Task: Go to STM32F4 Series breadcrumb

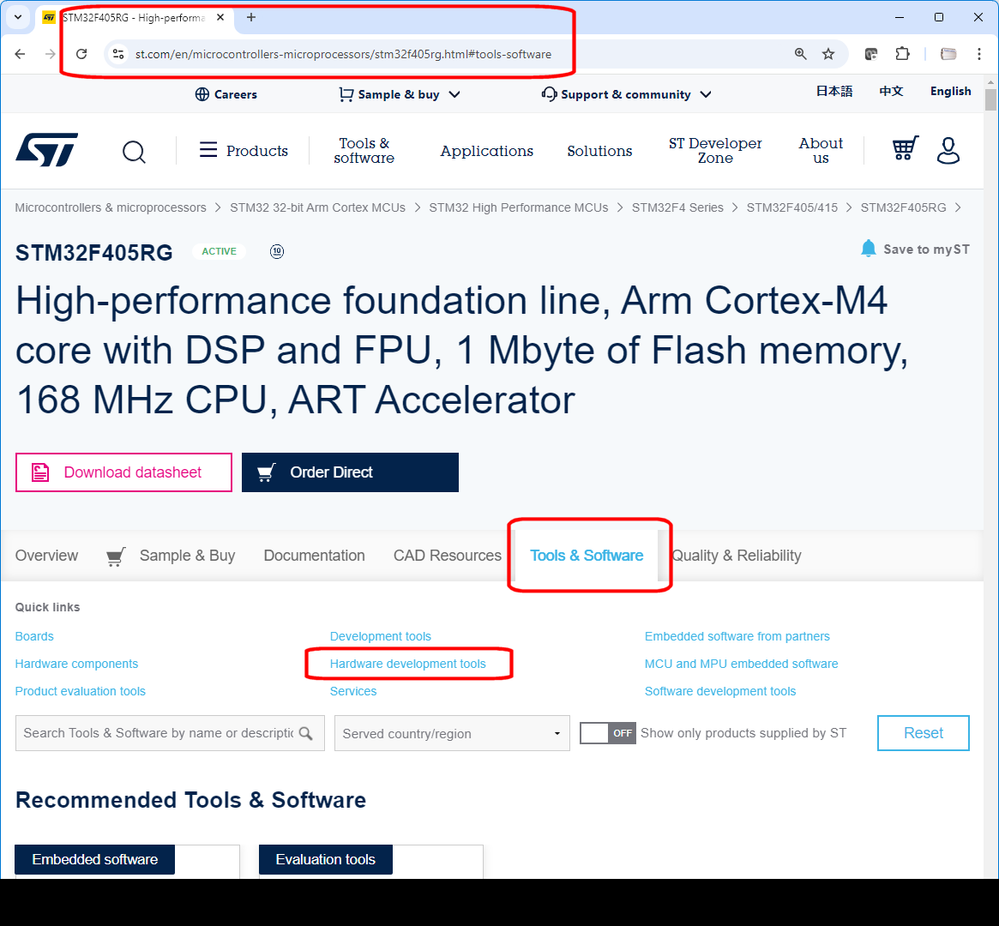Action: point(677,208)
